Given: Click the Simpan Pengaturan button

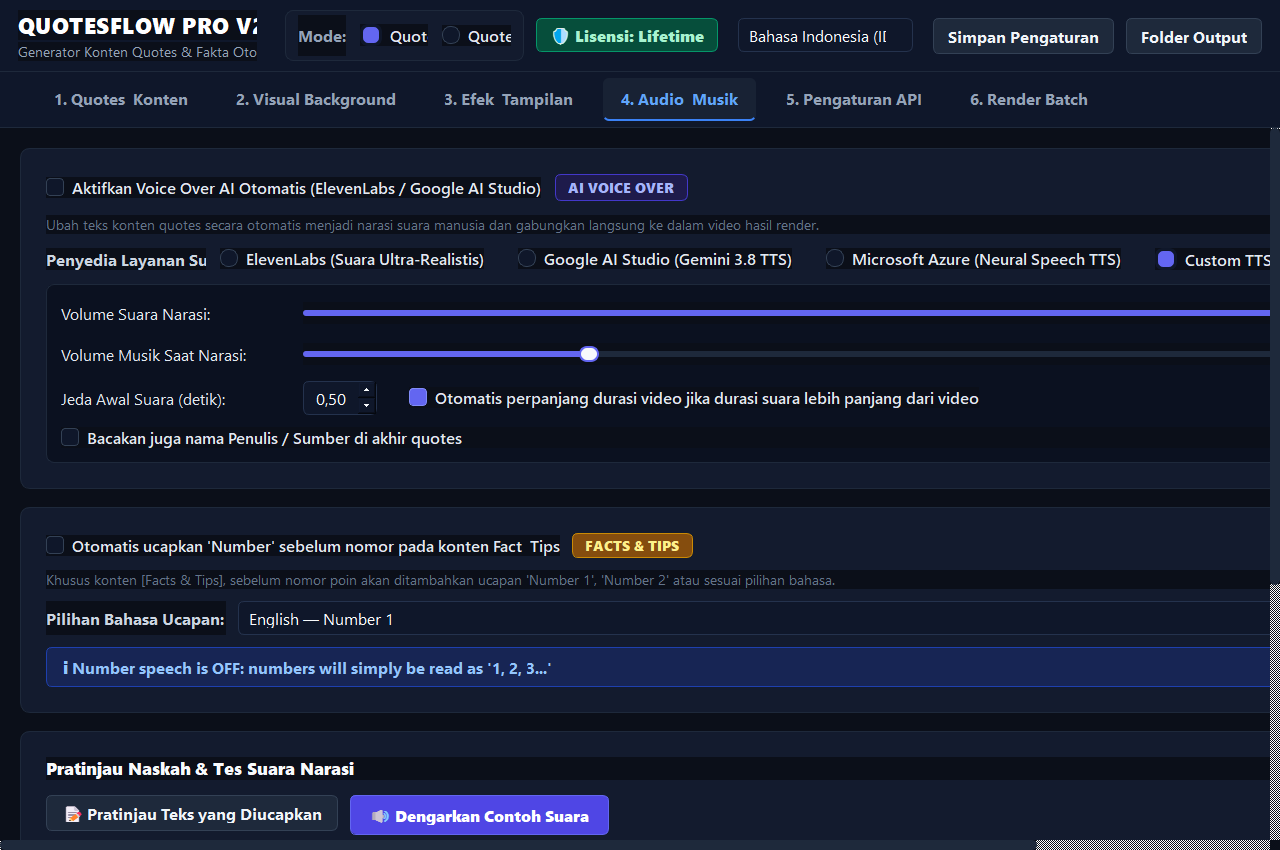Looking at the screenshot, I should click(x=1023, y=37).
